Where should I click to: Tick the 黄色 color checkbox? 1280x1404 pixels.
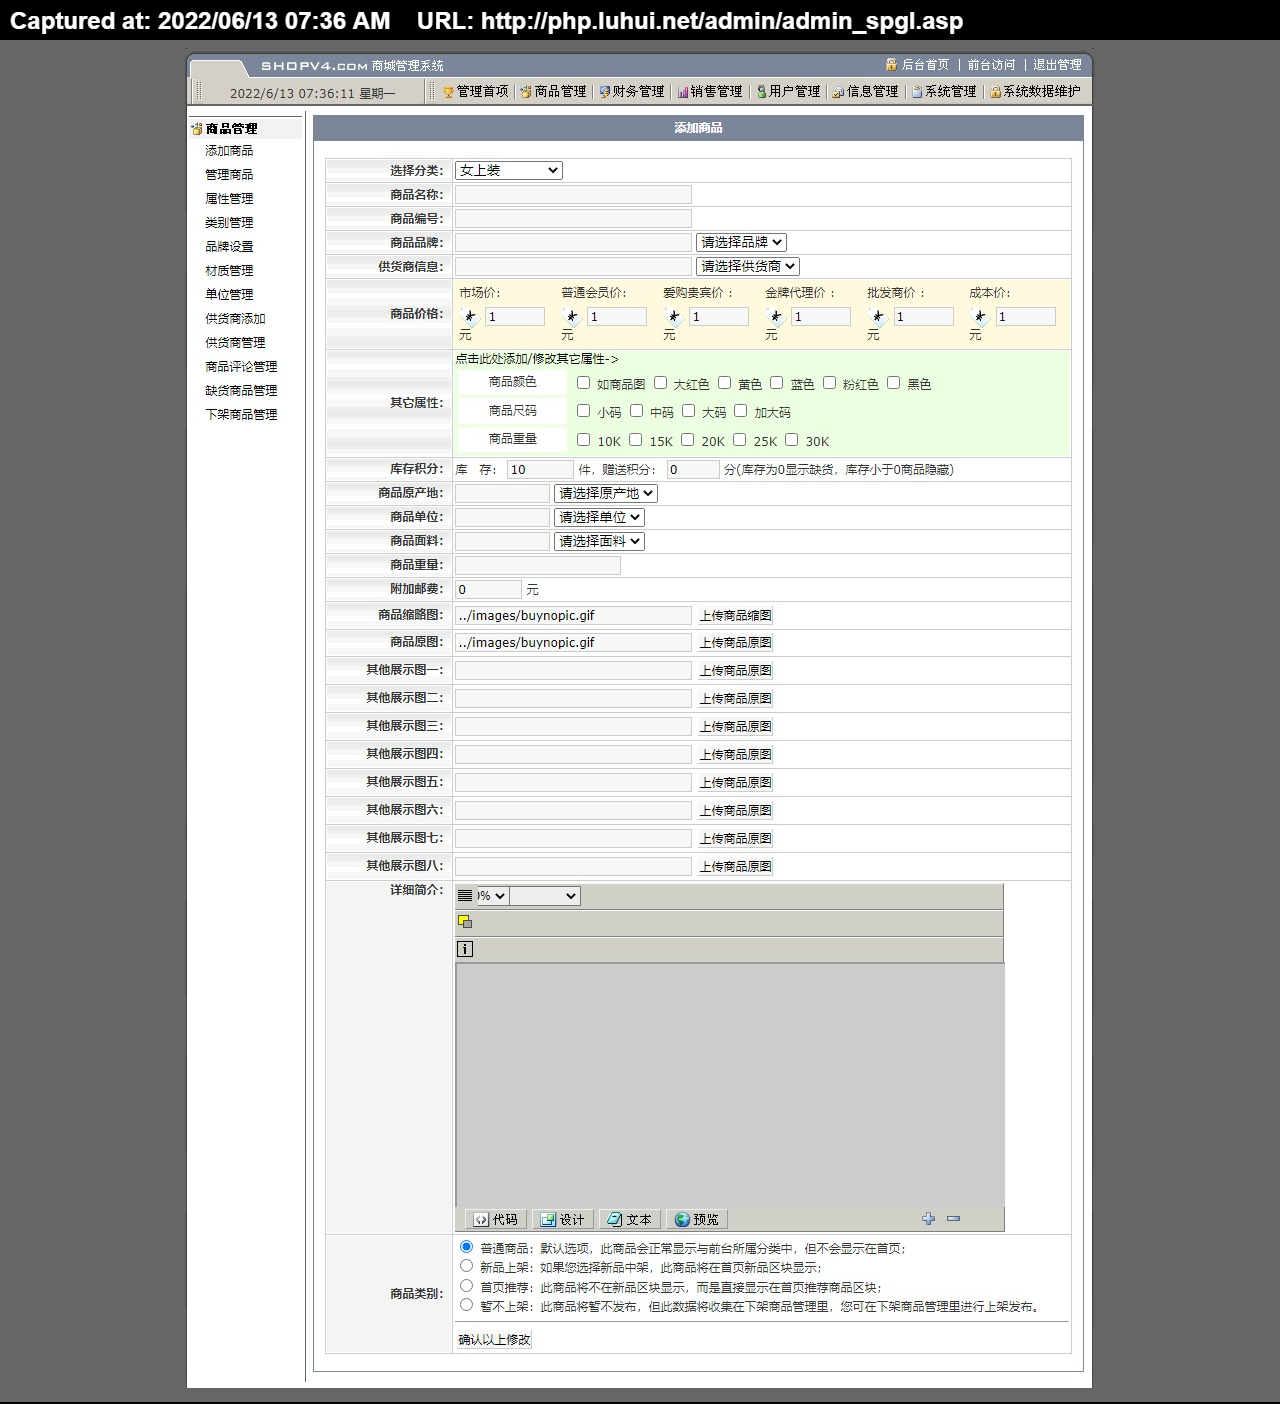[x=725, y=383]
